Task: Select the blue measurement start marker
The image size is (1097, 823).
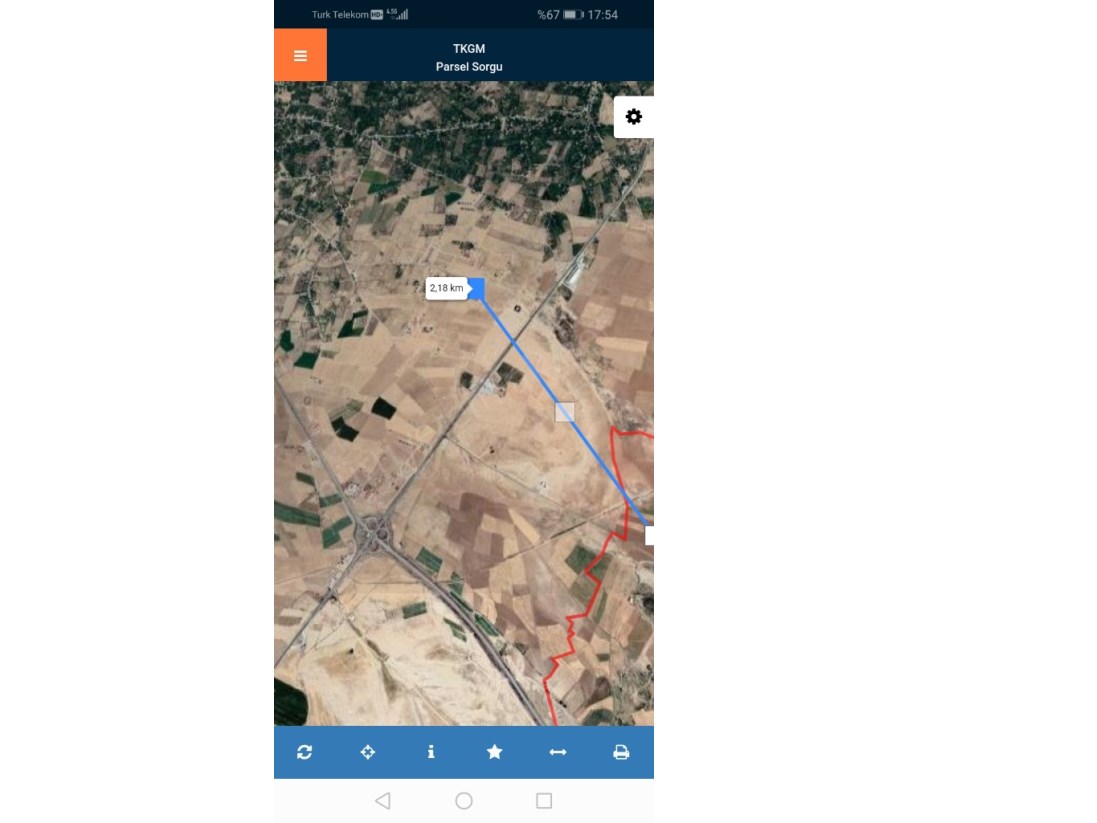Action: (x=477, y=288)
